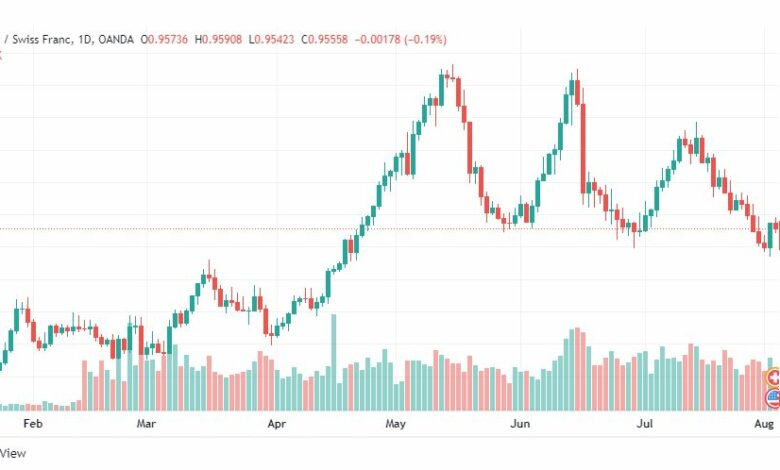The image size is (780, 470).
Task: Click the Jun label on time axis
Action: coord(520,424)
